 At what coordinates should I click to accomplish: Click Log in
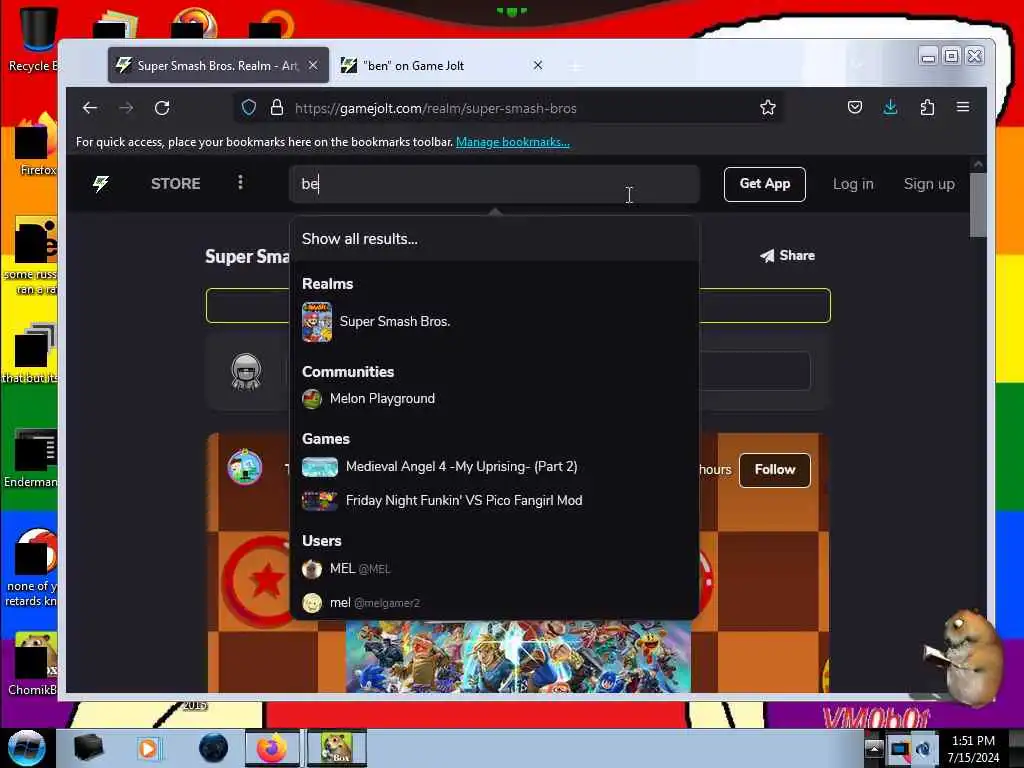(x=853, y=184)
